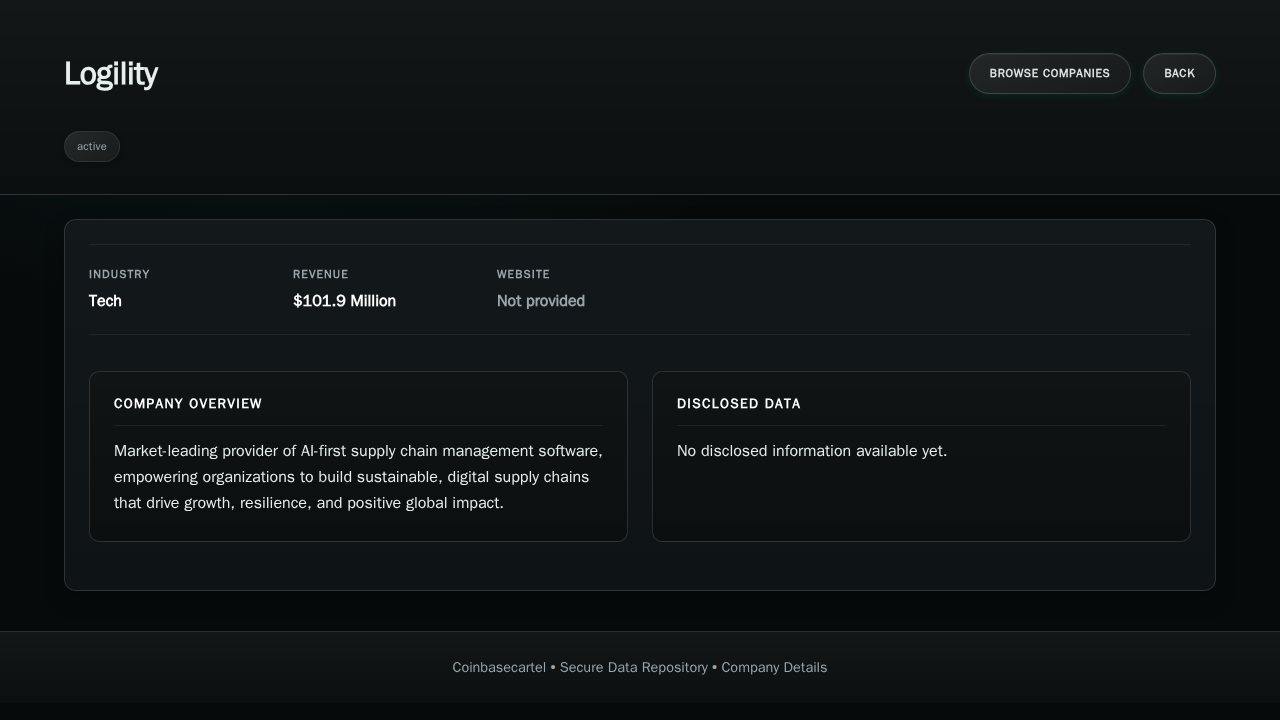This screenshot has height=720, width=1280.
Task: Click the Industry field label
Action: pos(119,274)
